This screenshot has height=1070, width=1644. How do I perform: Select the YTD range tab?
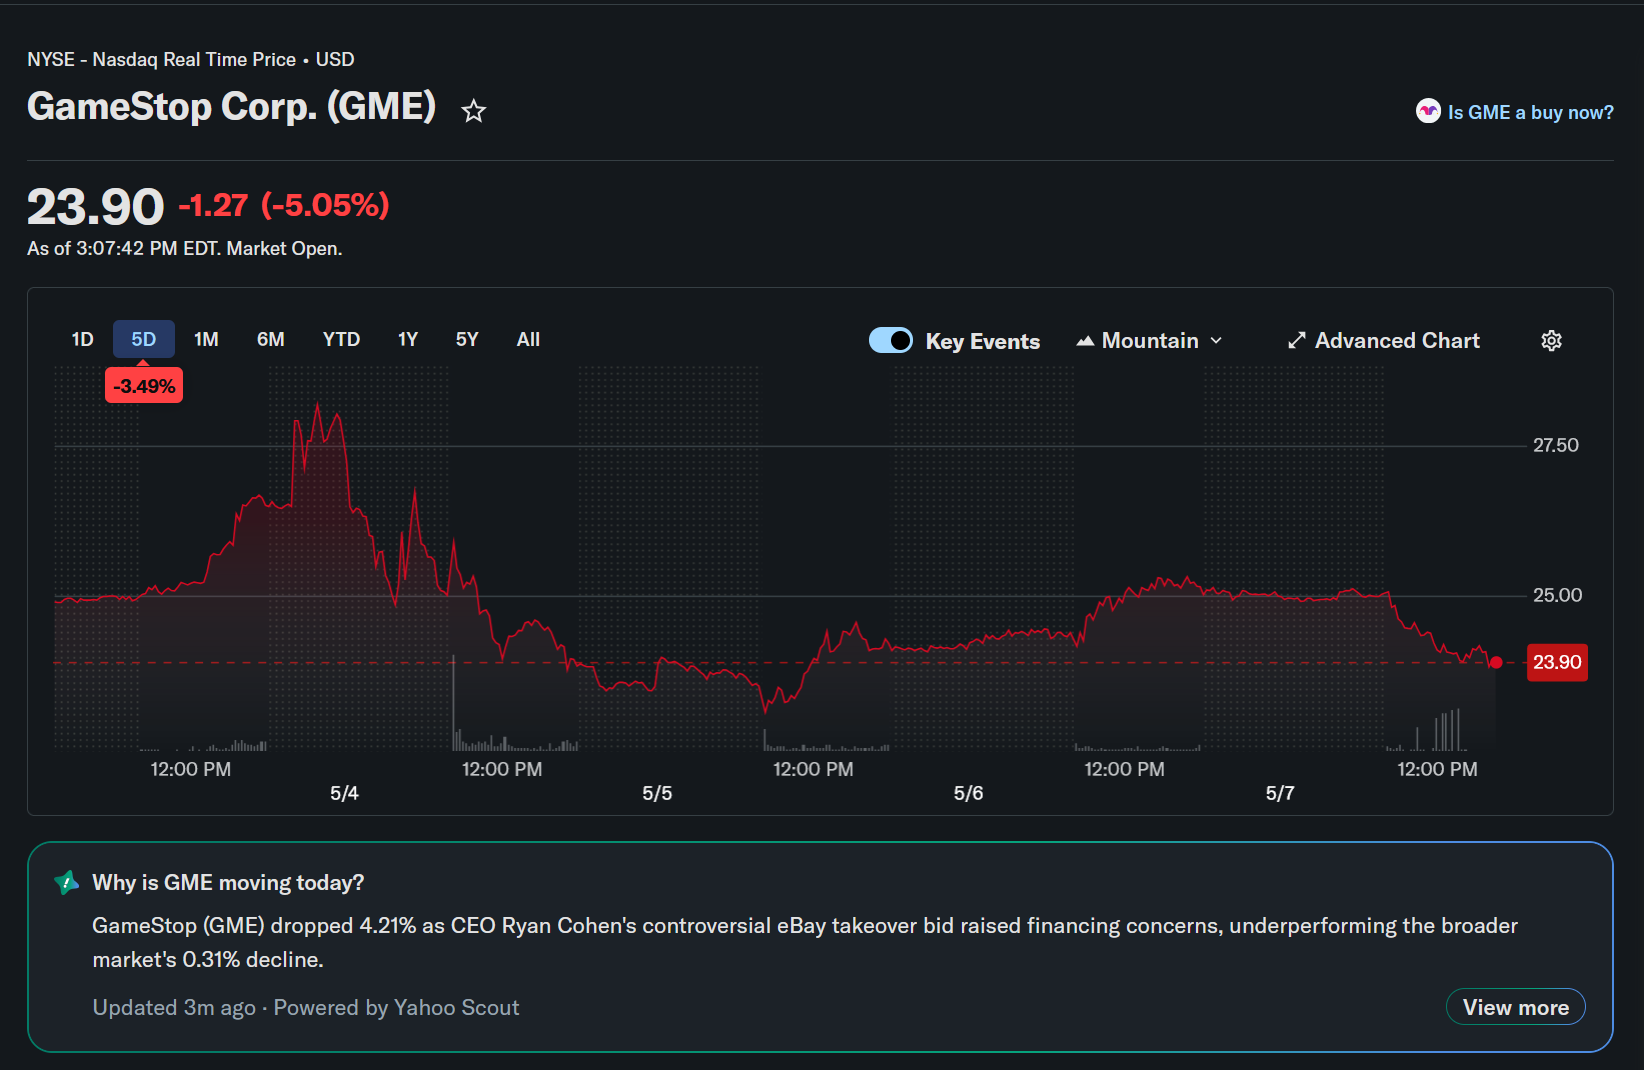coord(341,340)
